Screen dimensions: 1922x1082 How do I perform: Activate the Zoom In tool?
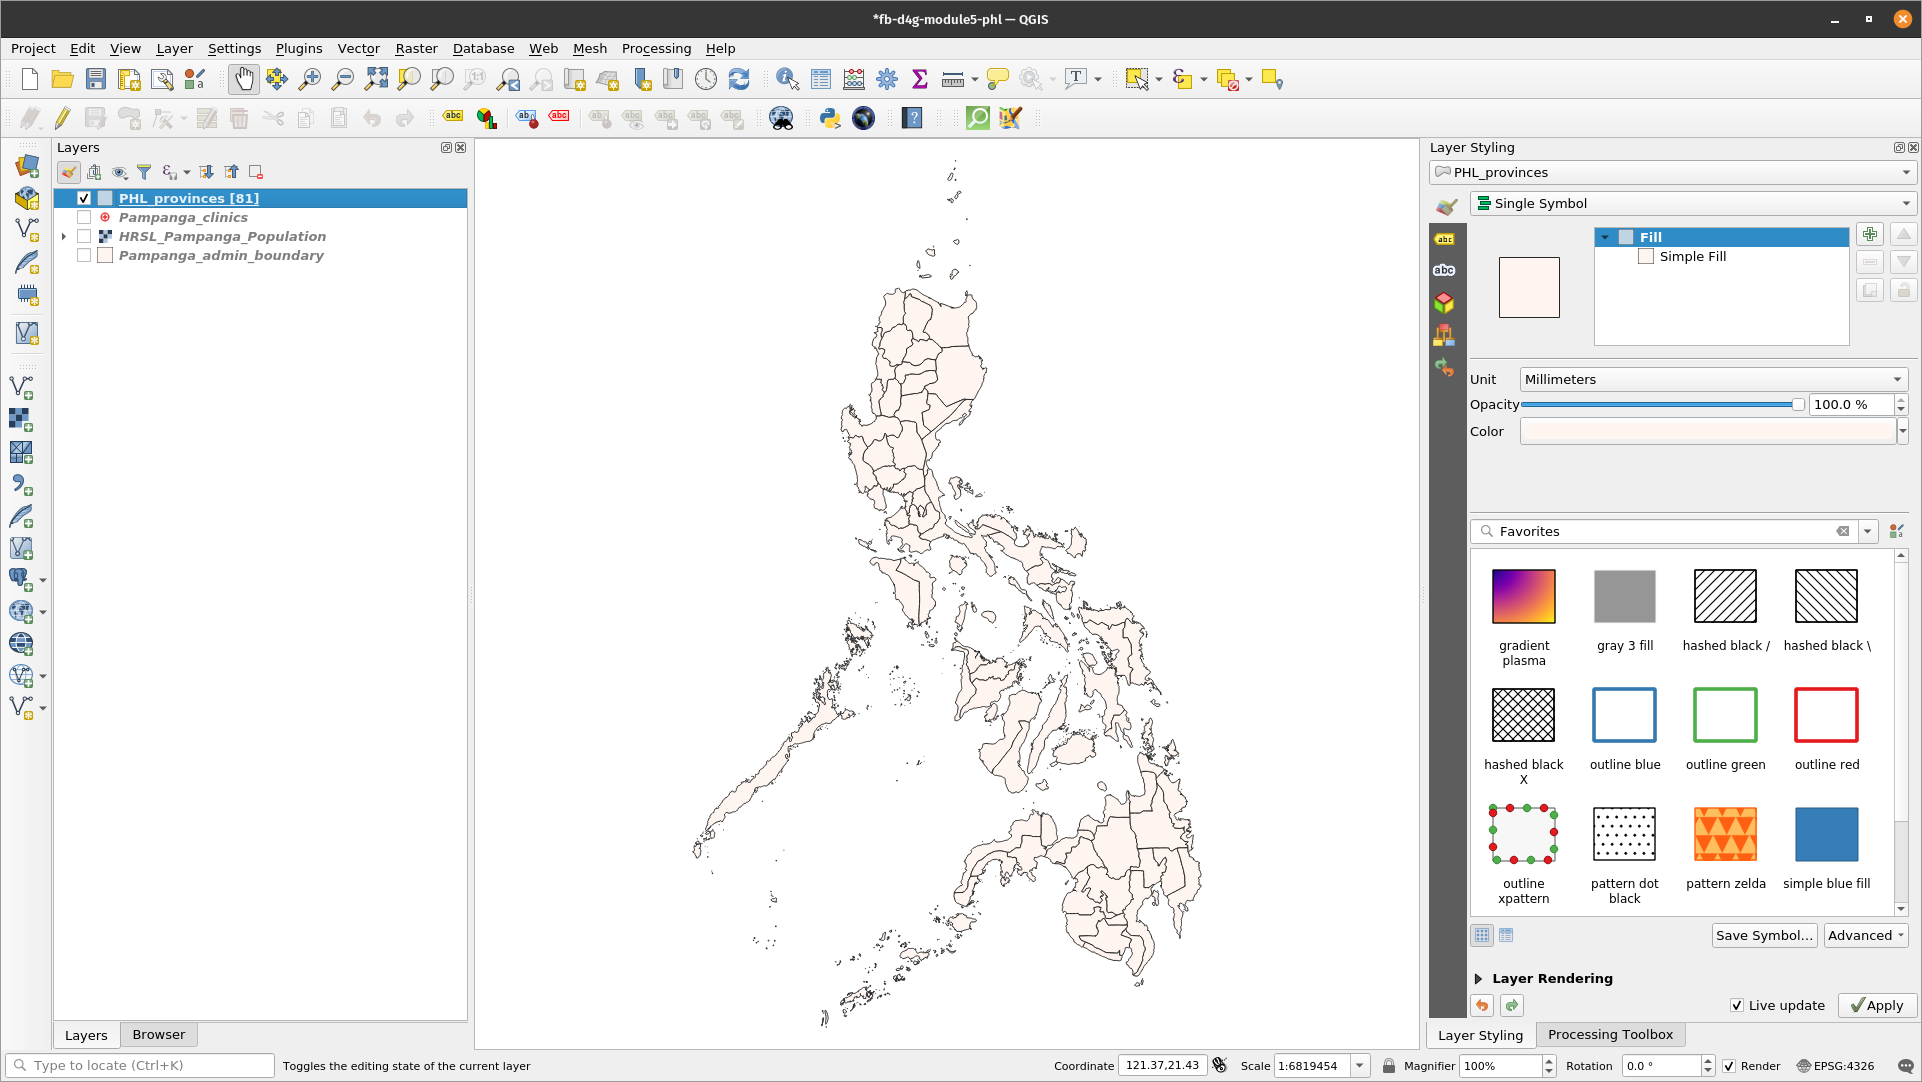coord(311,79)
